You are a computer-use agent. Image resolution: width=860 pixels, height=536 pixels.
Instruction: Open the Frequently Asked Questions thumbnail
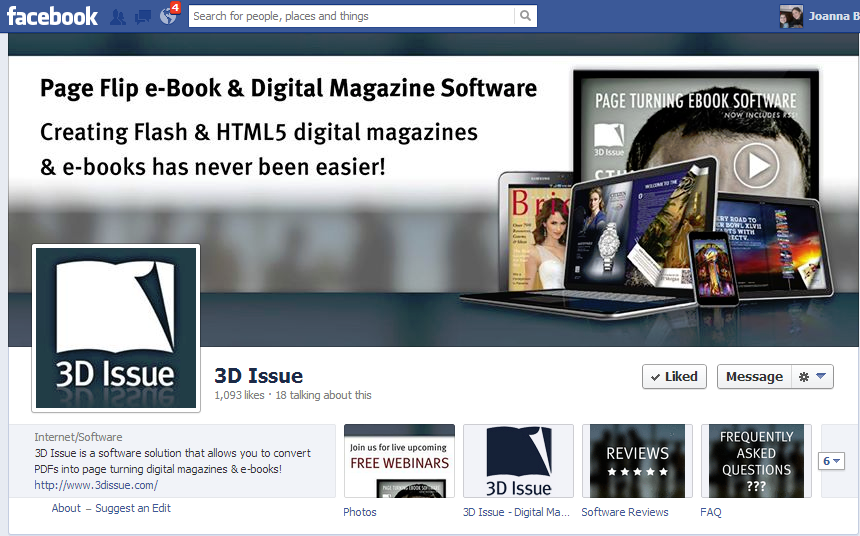[756, 461]
